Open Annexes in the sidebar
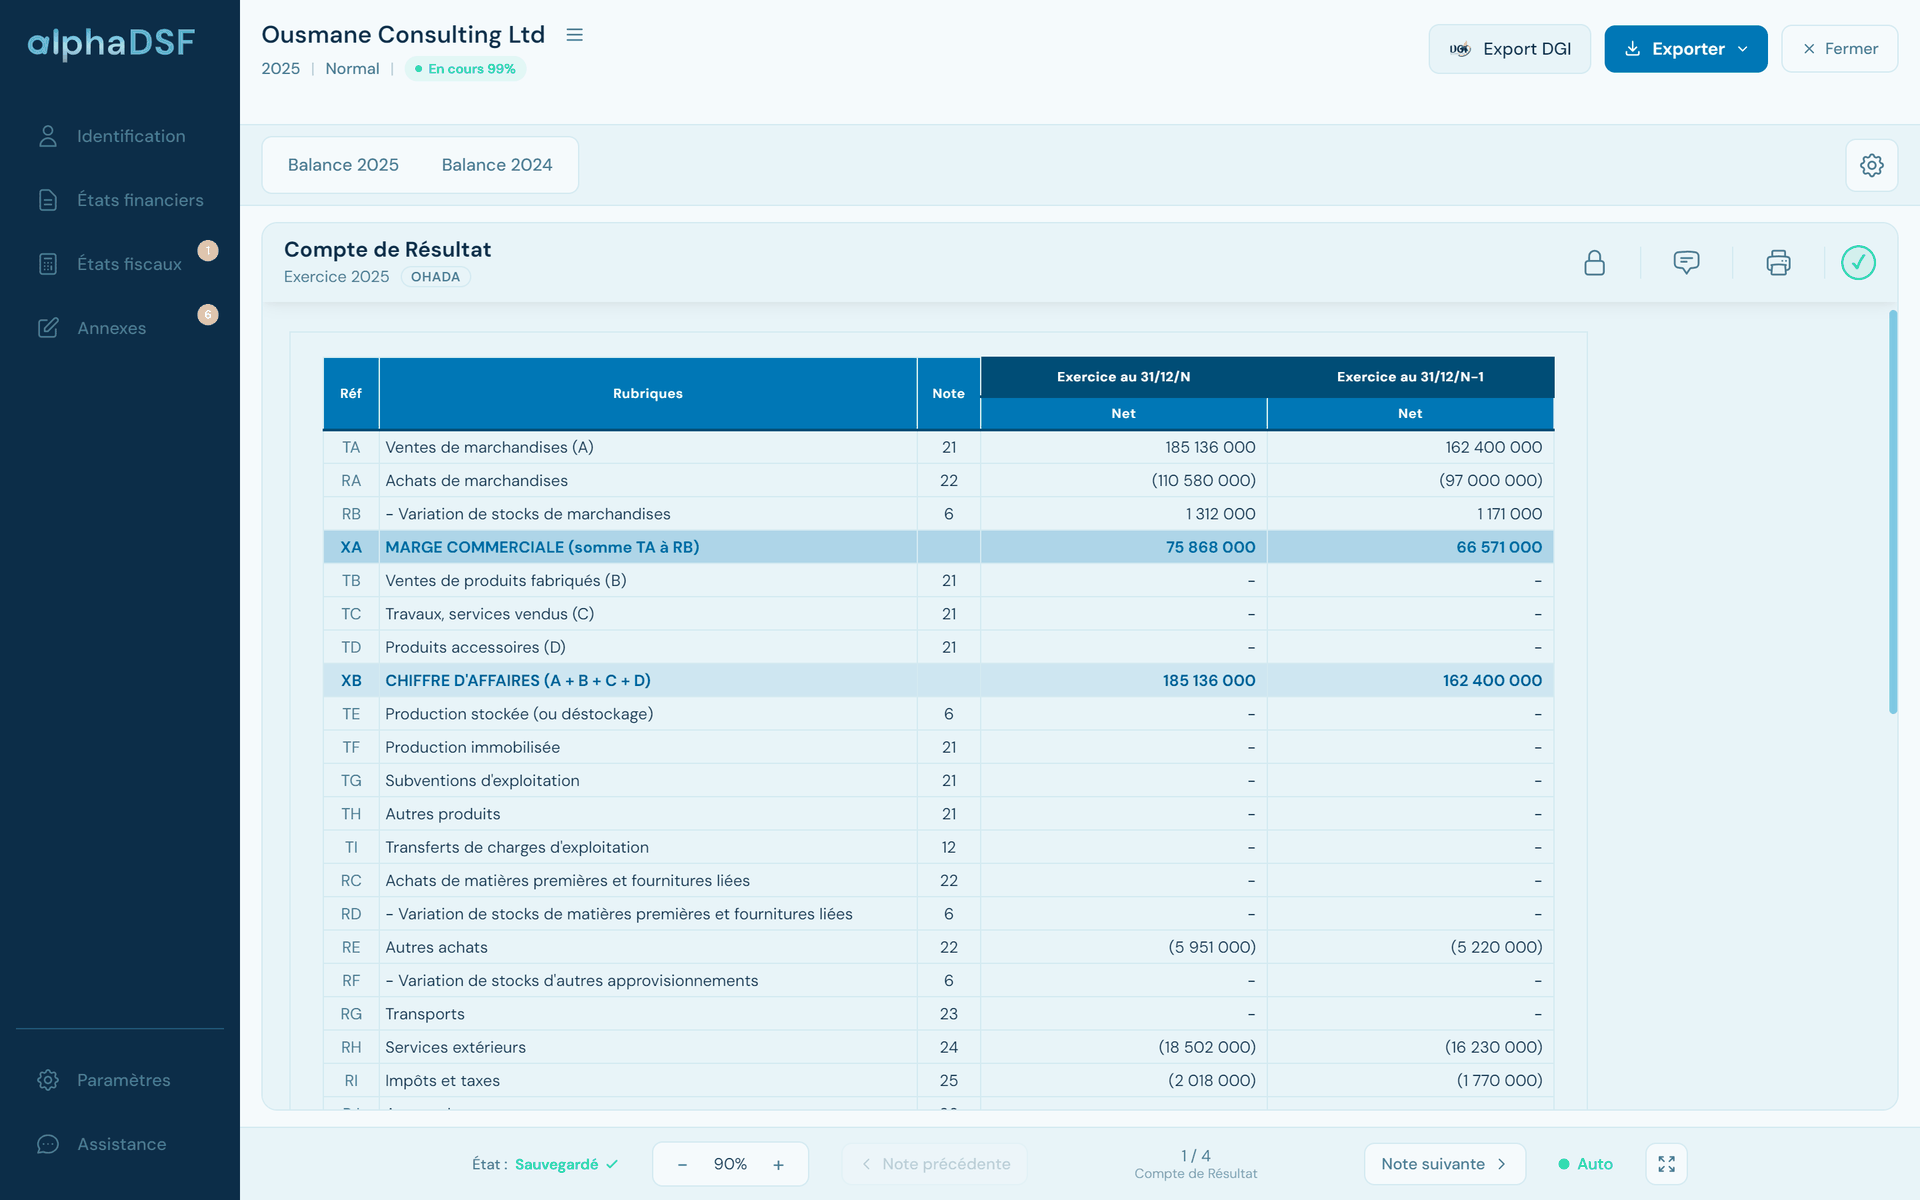The image size is (1920, 1200). click(120, 328)
